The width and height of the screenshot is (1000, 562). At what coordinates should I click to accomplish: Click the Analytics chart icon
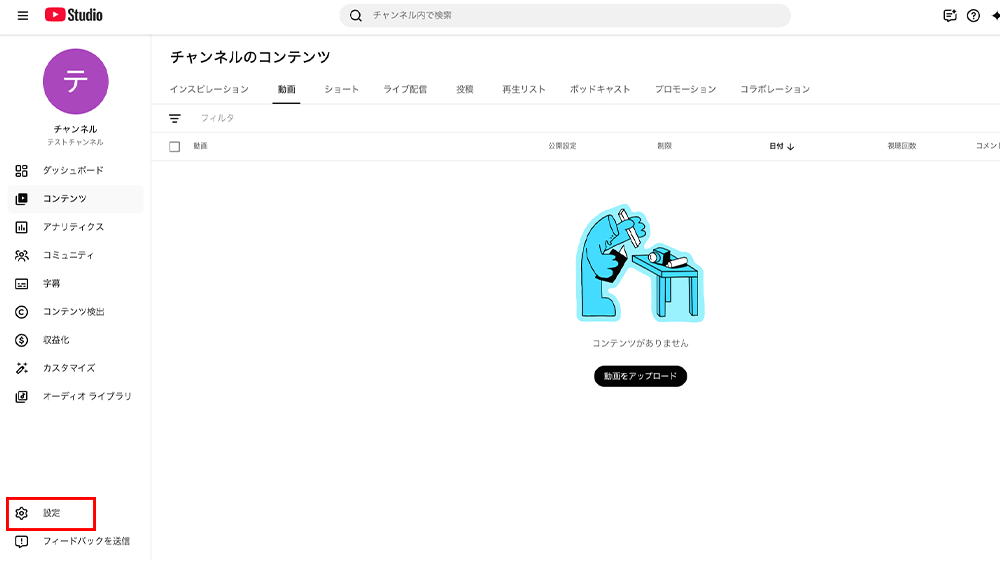coord(22,227)
